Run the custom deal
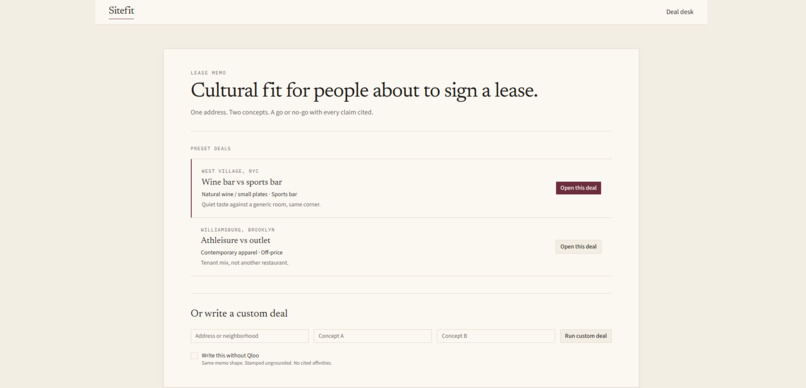This screenshot has height=388, width=806. click(x=586, y=336)
